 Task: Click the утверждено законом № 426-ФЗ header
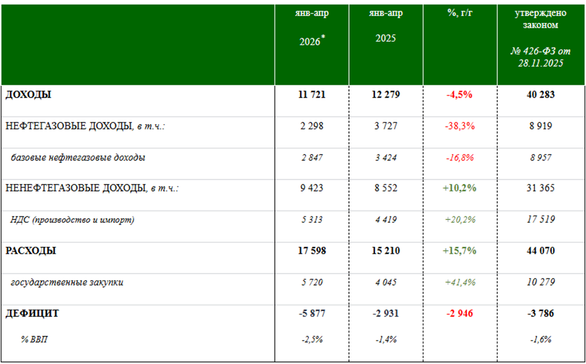tap(540, 38)
